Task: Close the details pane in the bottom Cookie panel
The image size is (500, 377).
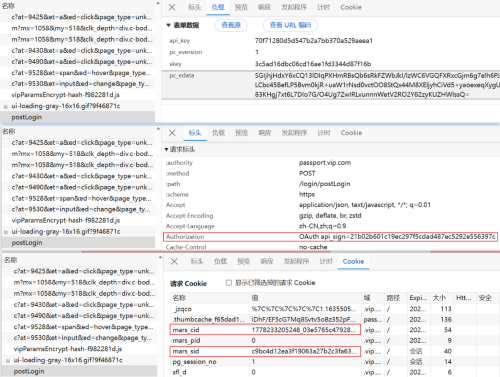Action: point(174,262)
